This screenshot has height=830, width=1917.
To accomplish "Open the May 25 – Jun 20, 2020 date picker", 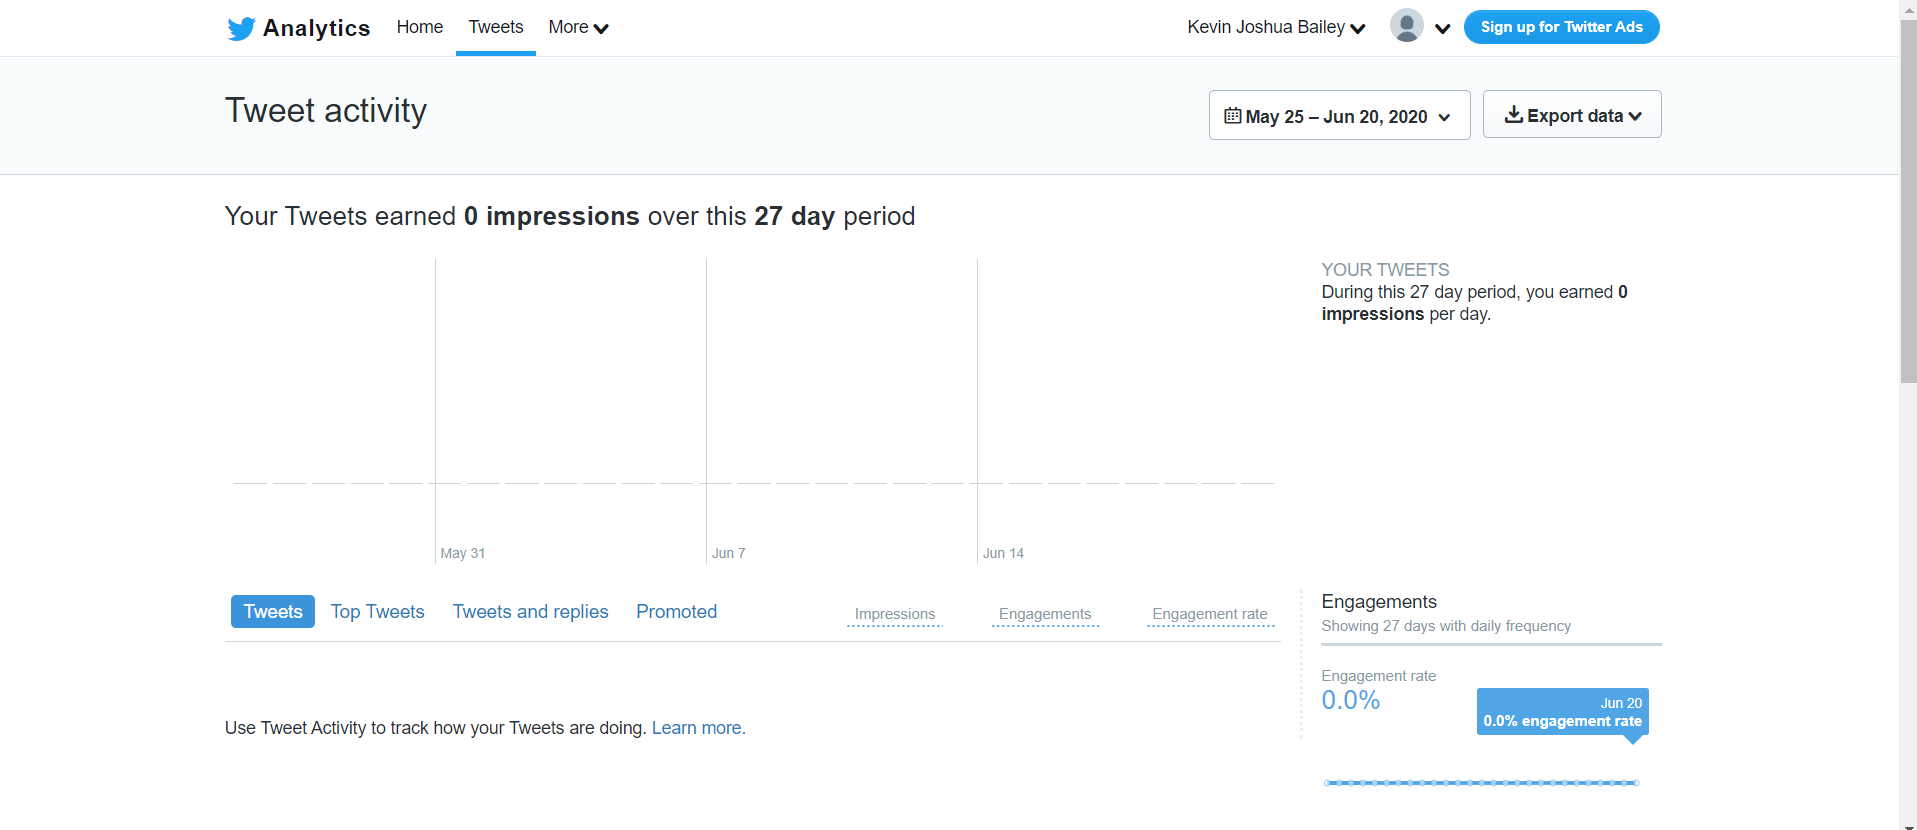I will click(x=1339, y=115).
